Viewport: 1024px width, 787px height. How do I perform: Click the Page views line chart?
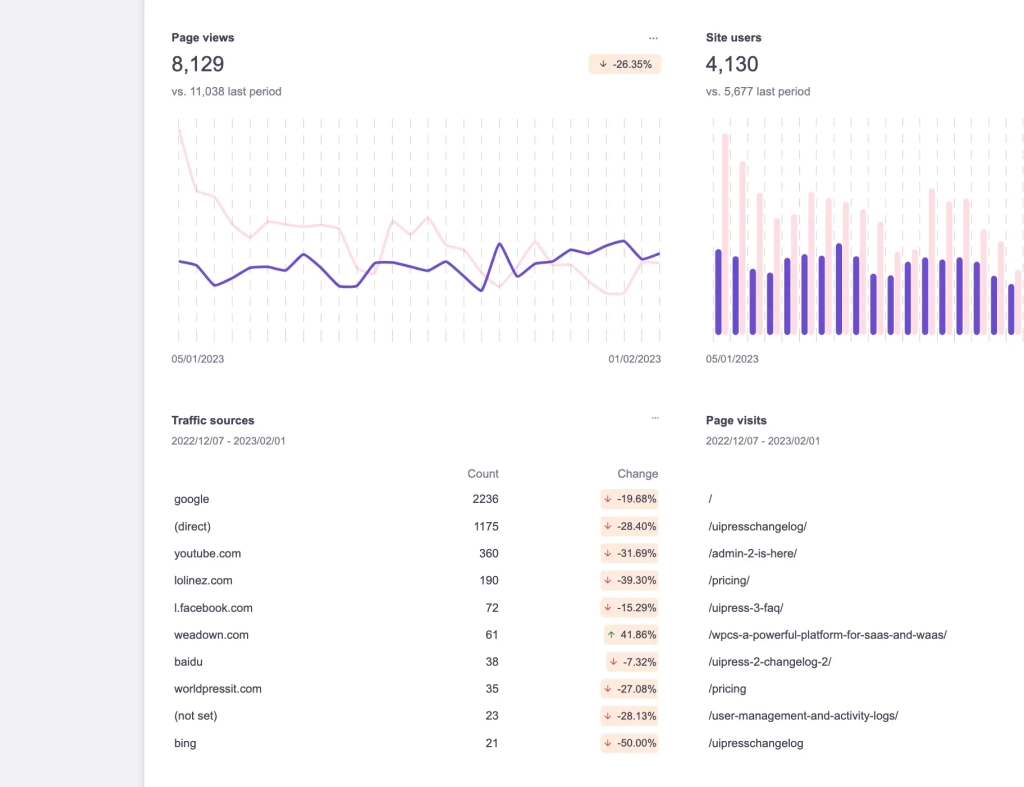tap(419, 230)
